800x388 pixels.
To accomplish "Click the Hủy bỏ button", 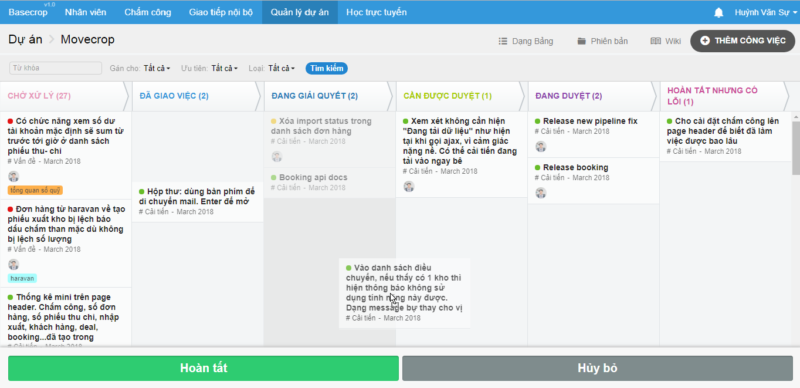I will pos(597,368).
